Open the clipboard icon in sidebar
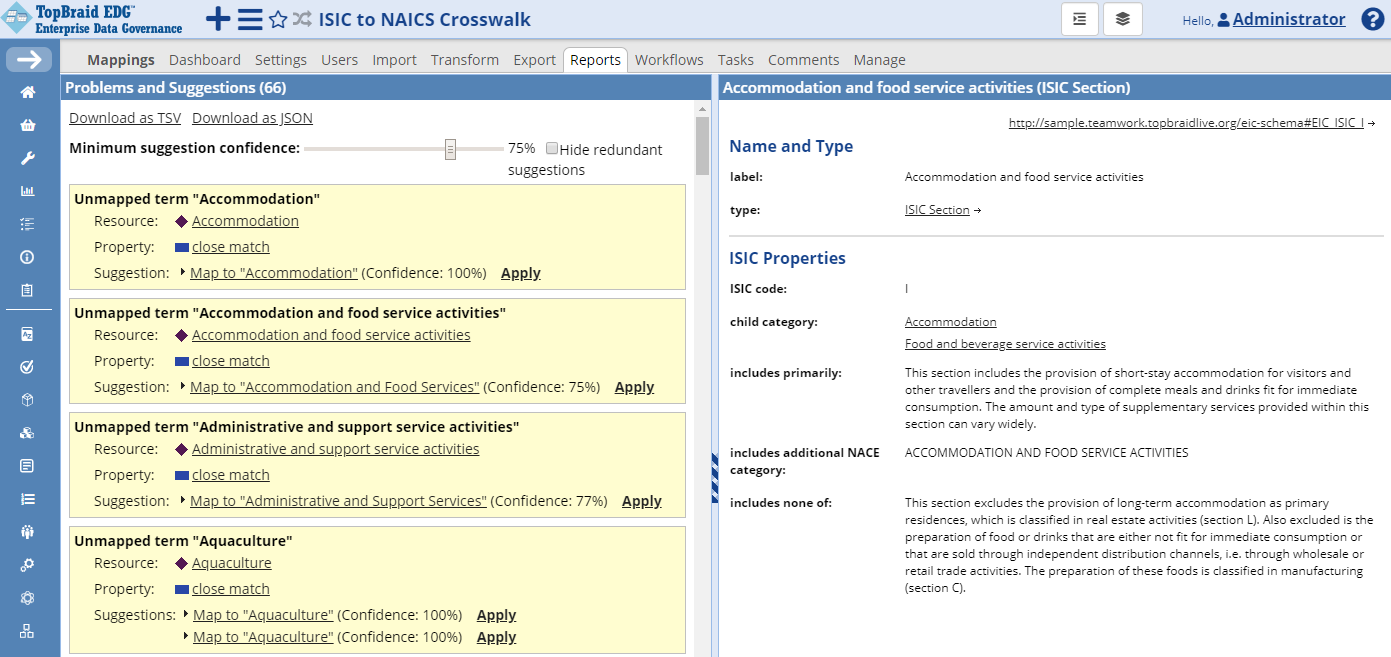Screen dimensions: 1391x657 (28, 290)
